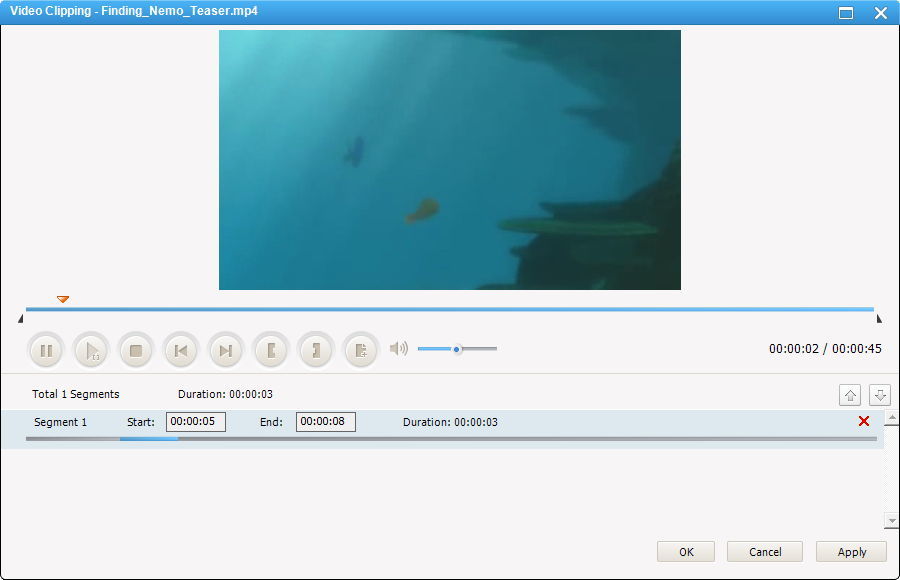Delete Segment 1 with the red X

[x=865, y=421]
